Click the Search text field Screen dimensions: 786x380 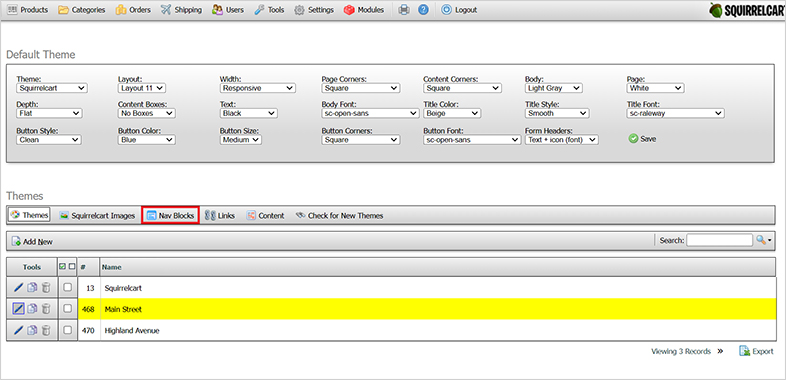pos(719,240)
